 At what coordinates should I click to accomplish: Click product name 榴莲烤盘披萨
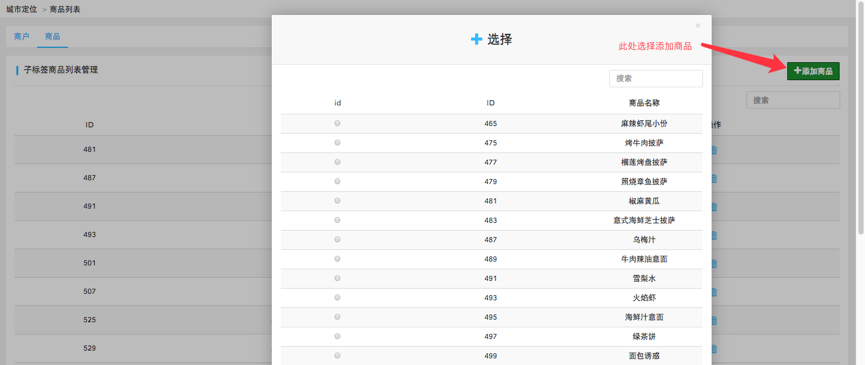point(644,162)
